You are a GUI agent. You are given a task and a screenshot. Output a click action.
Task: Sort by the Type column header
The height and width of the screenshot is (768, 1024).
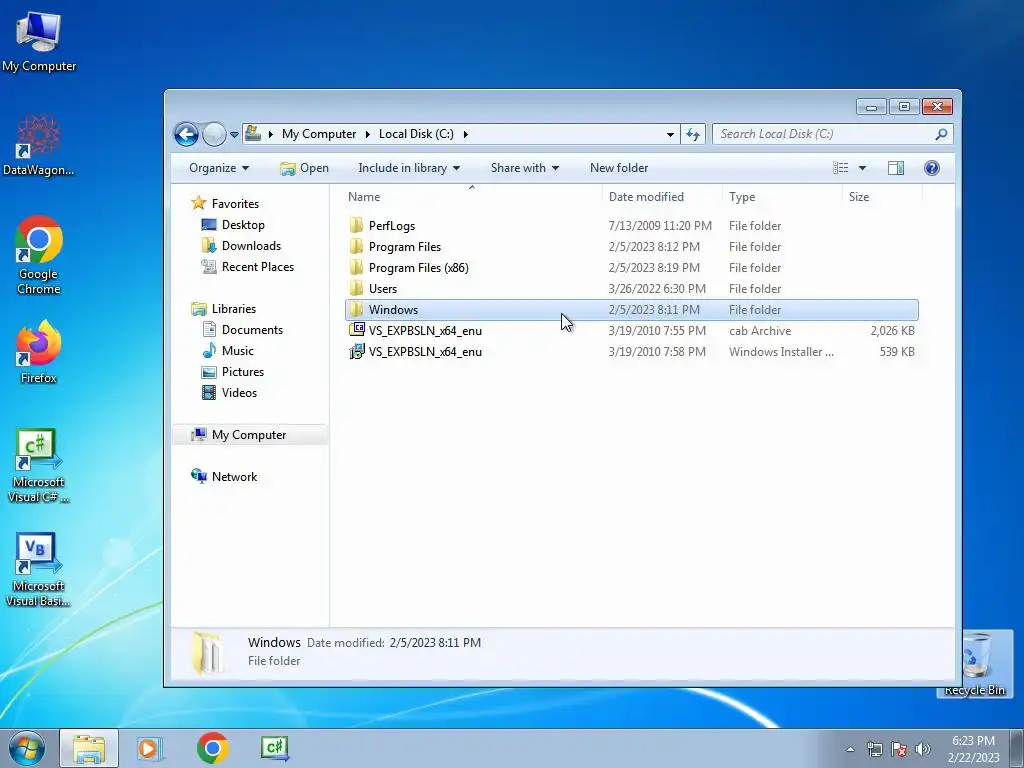(782, 197)
